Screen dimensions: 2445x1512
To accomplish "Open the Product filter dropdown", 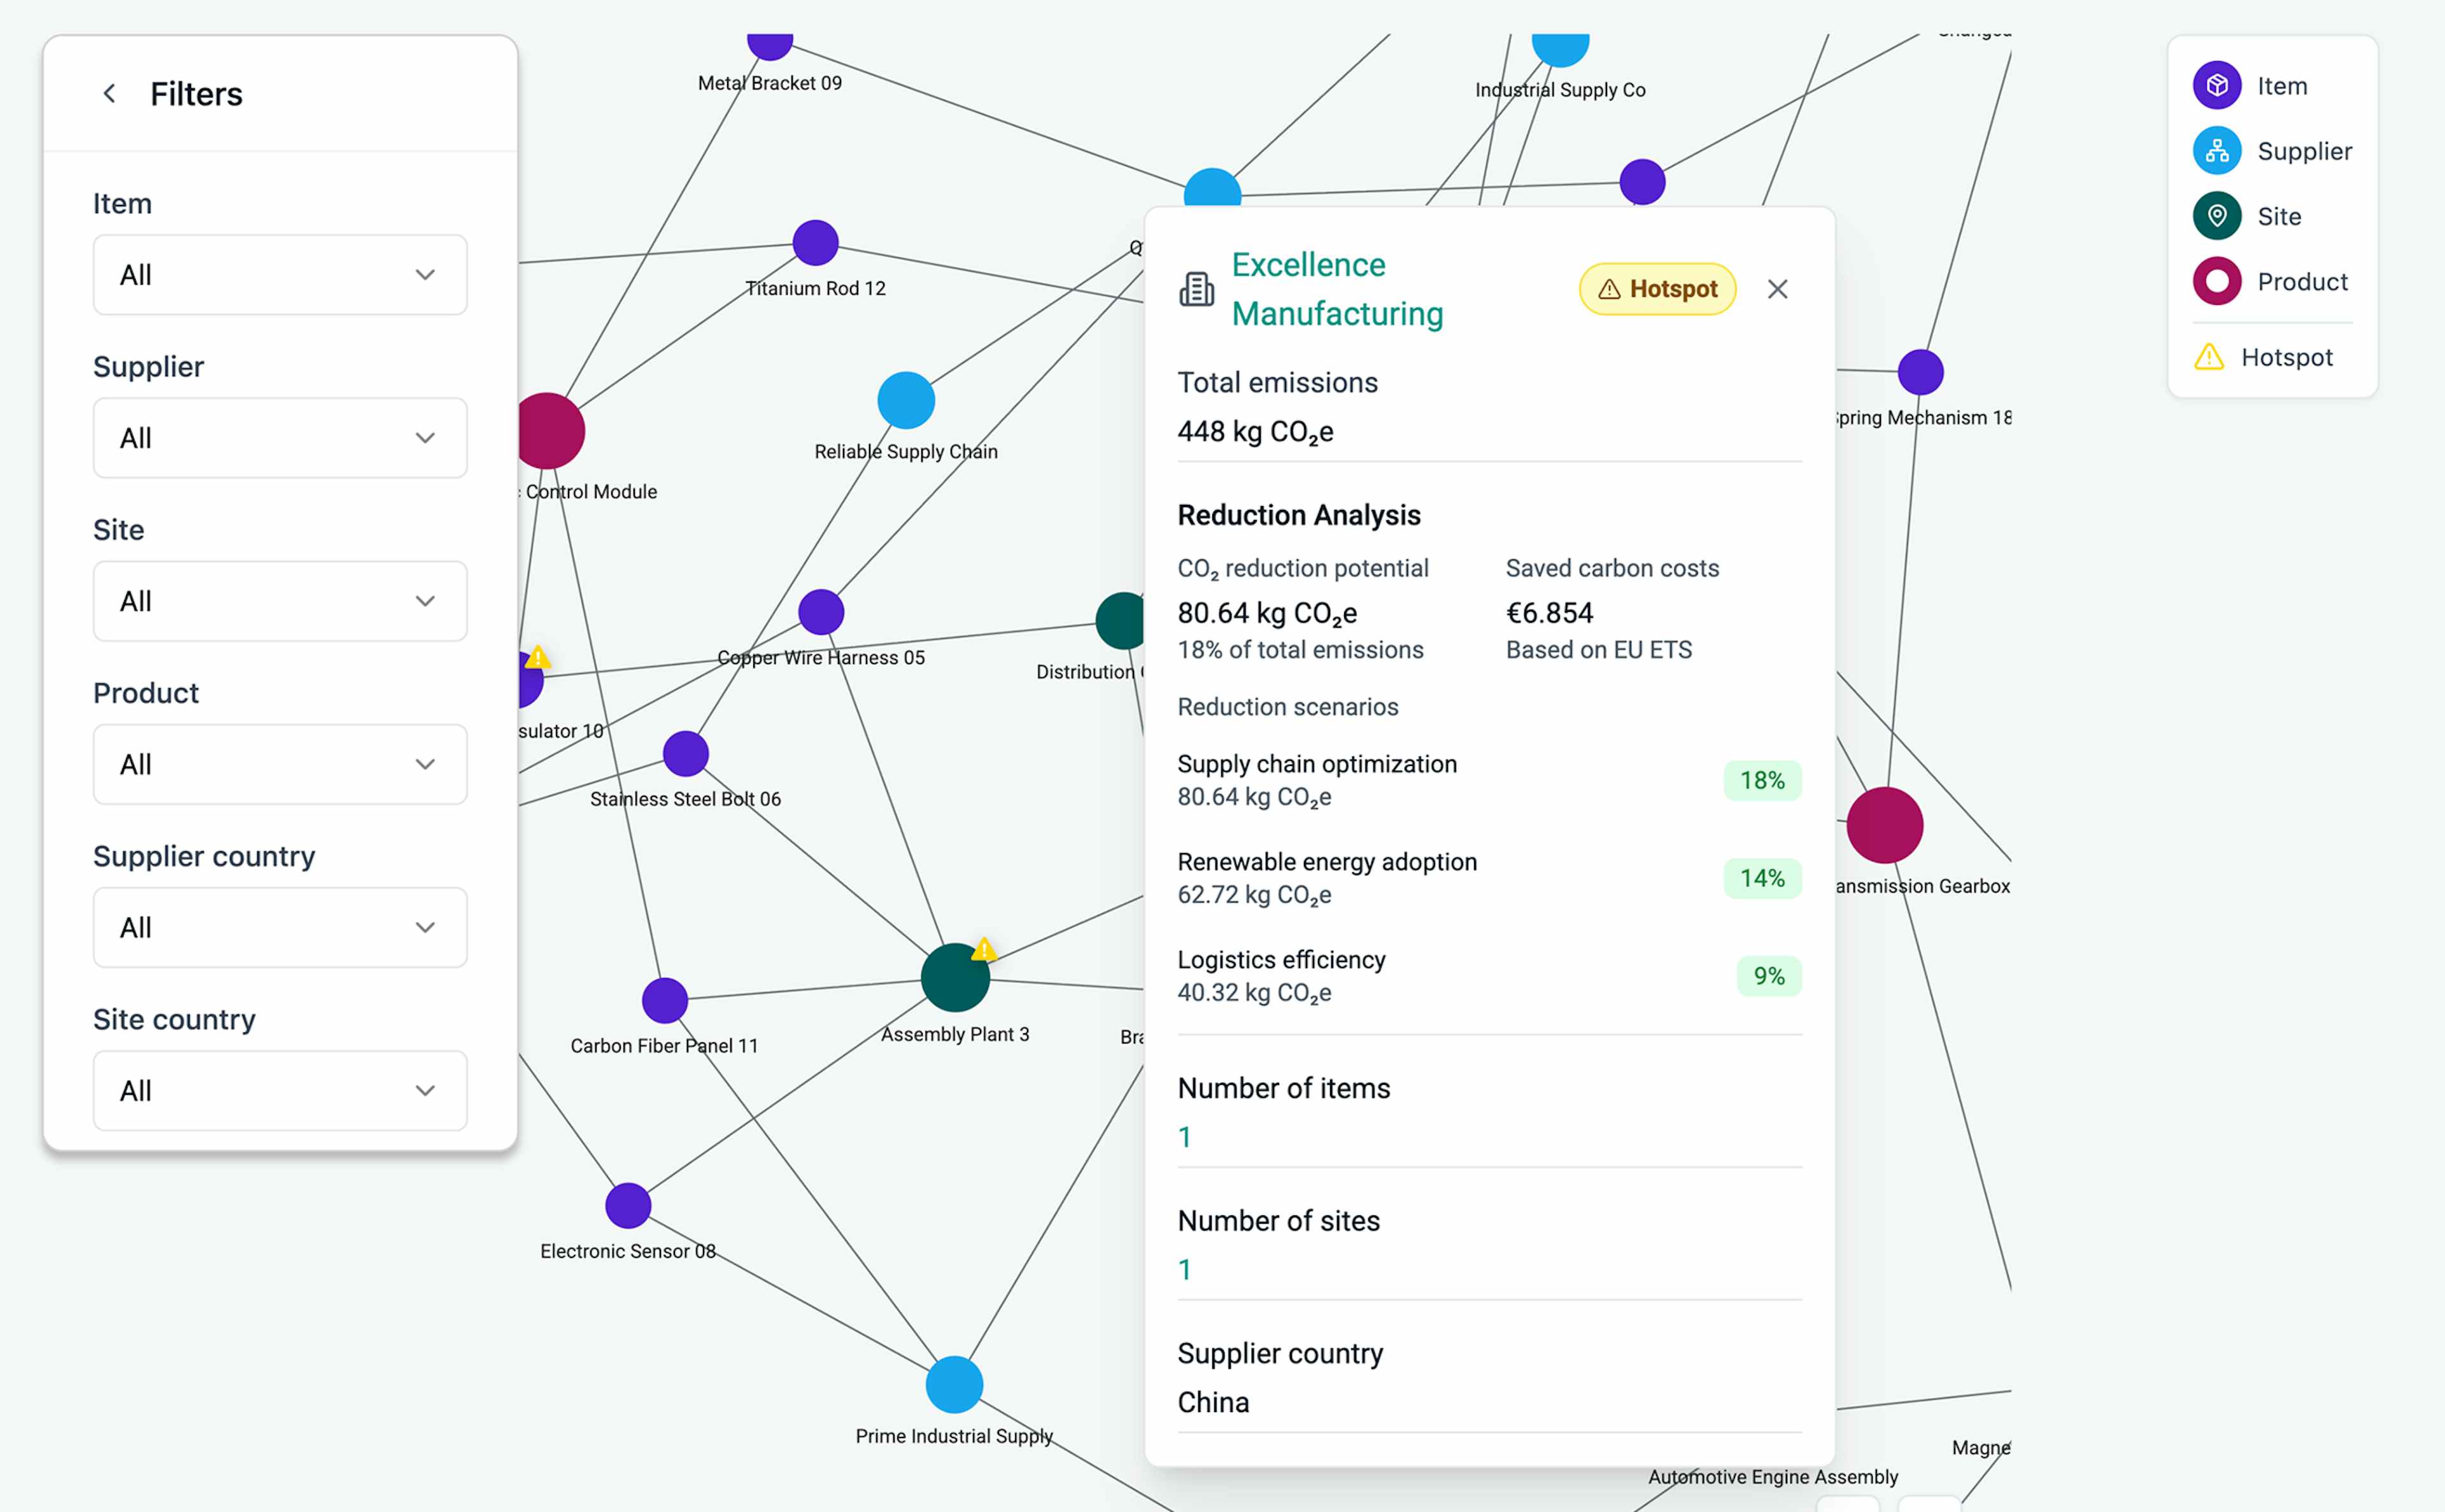I will [280, 764].
